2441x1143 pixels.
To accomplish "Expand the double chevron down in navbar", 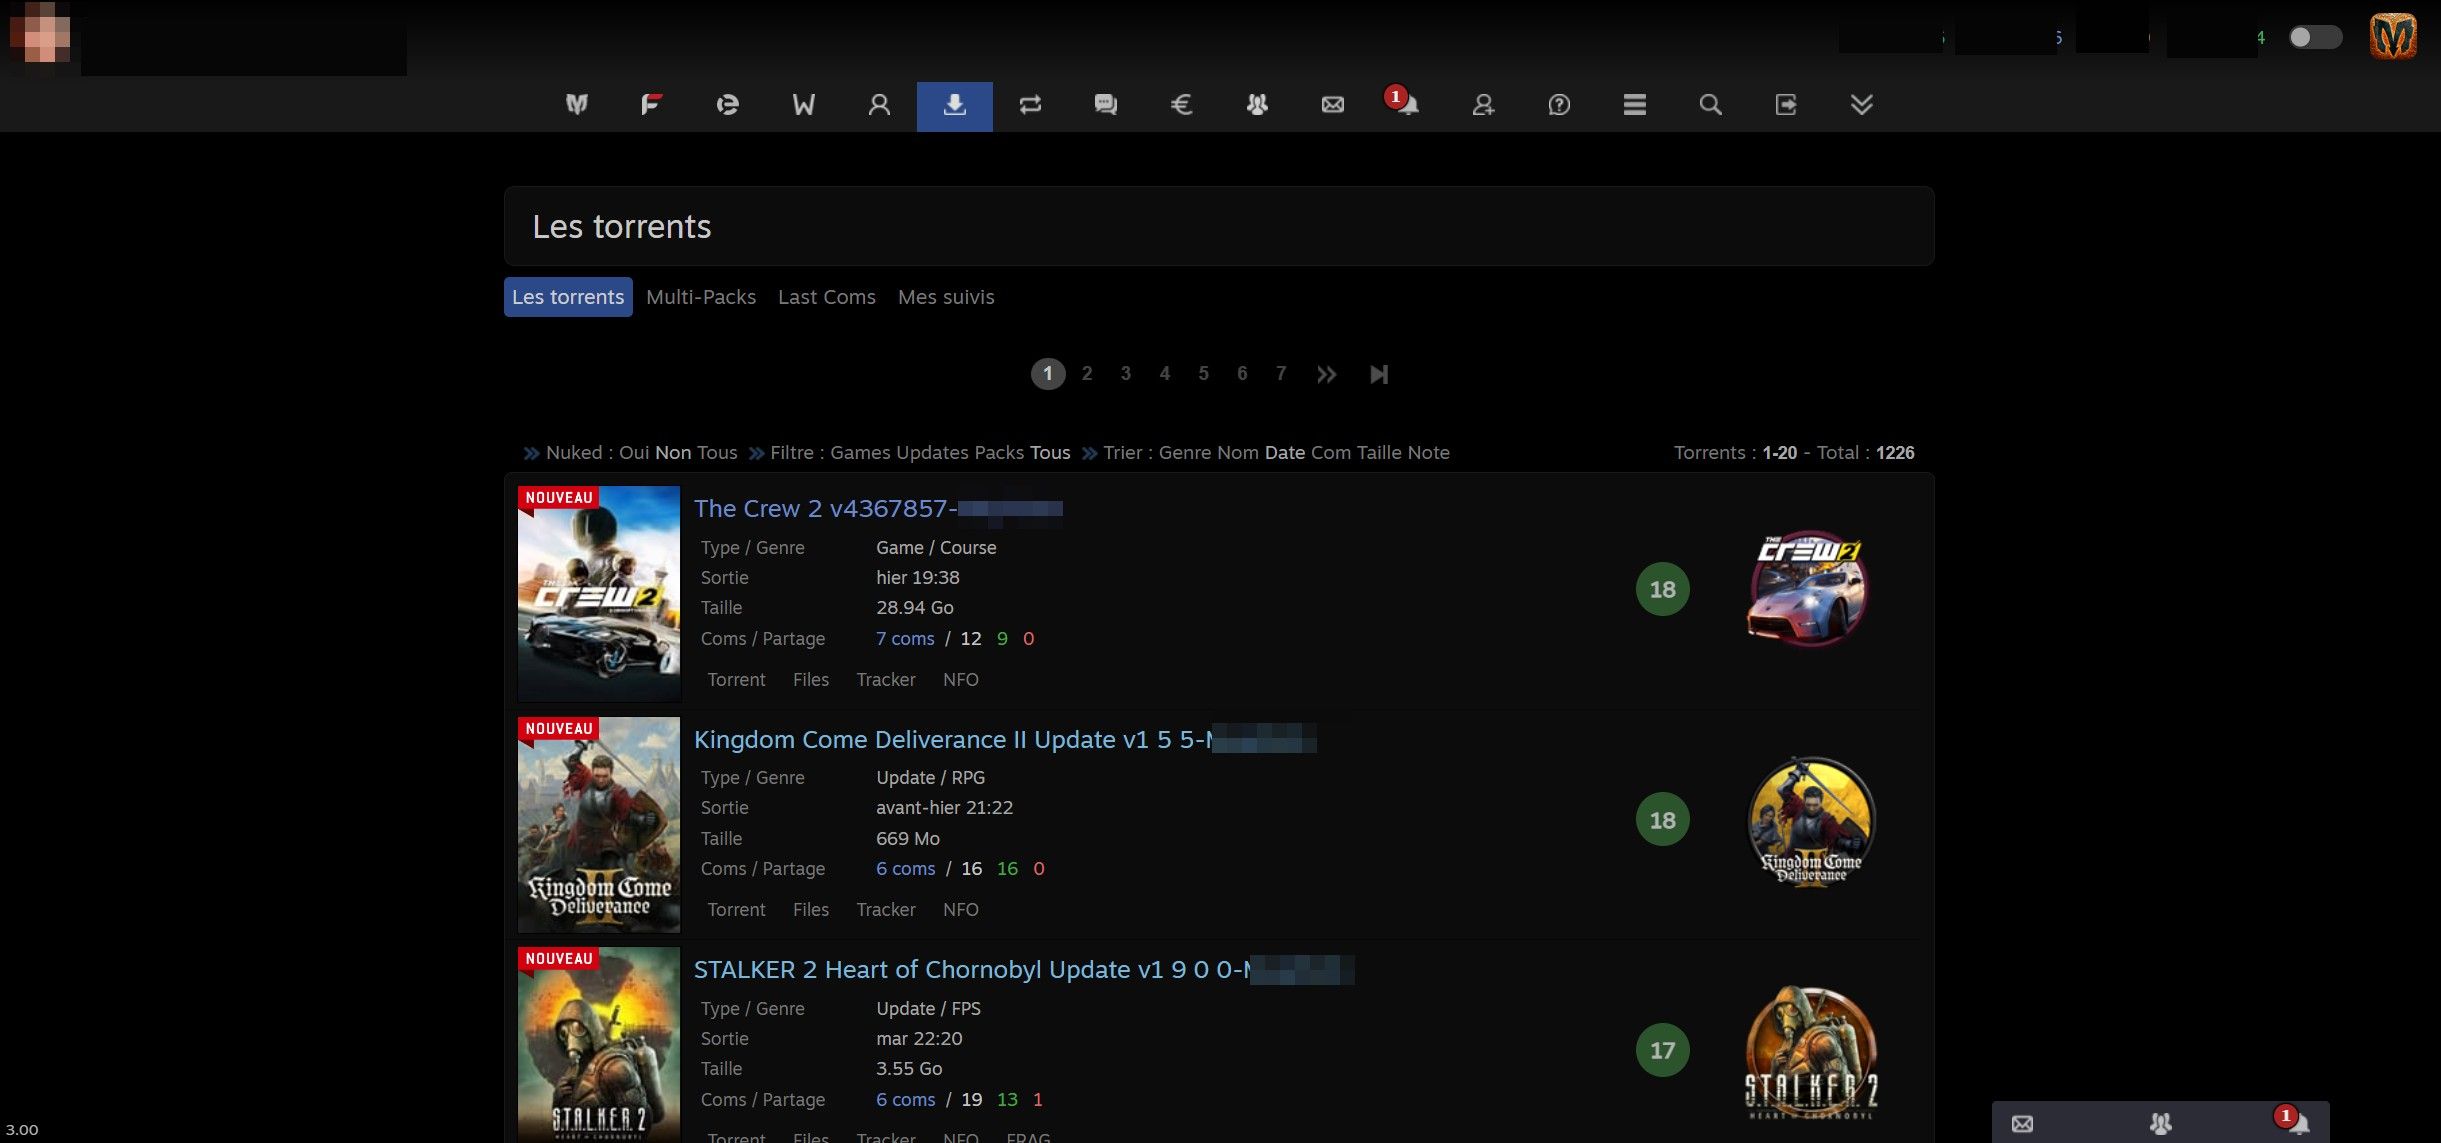I will [x=1861, y=105].
